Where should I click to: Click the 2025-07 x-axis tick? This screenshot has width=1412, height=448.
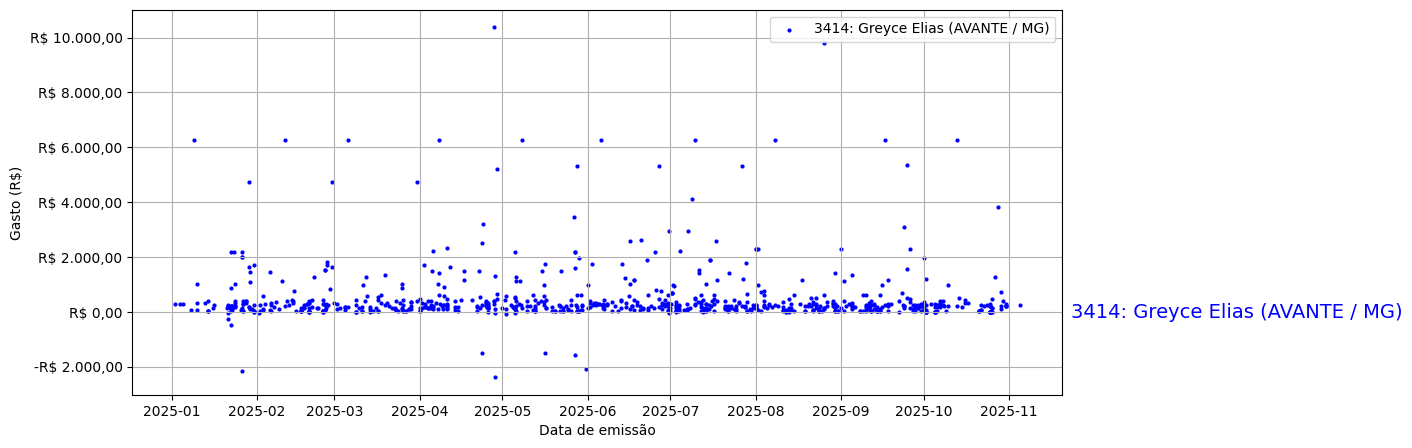pyautogui.click(x=669, y=411)
